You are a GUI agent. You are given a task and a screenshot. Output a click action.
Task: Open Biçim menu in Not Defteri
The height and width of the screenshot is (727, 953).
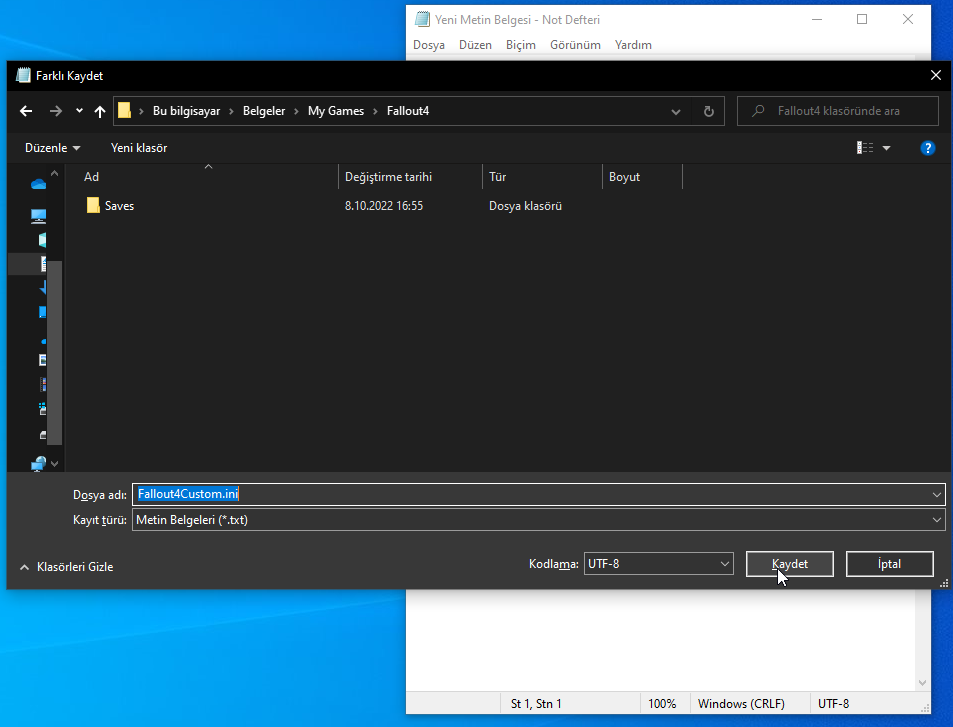pyautogui.click(x=521, y=45)
